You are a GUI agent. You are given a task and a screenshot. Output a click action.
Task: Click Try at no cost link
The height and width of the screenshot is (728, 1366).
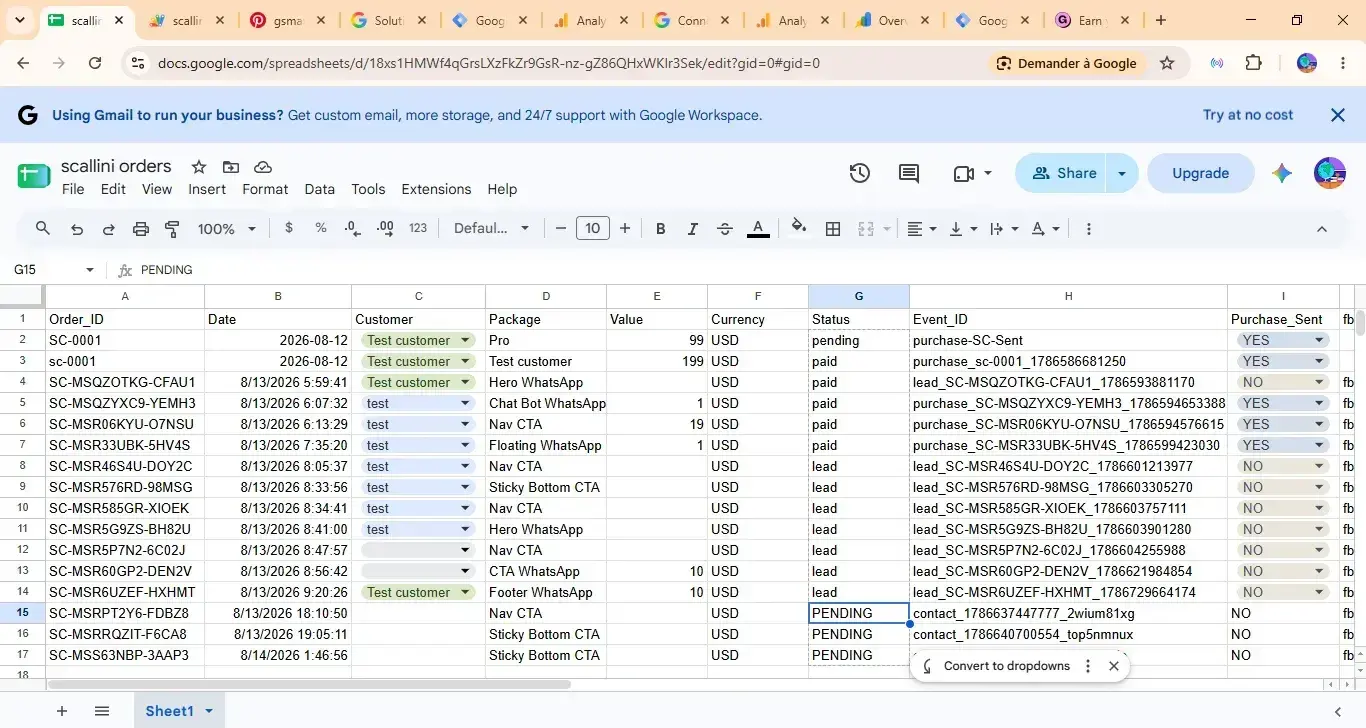[x=1248, y=115]
